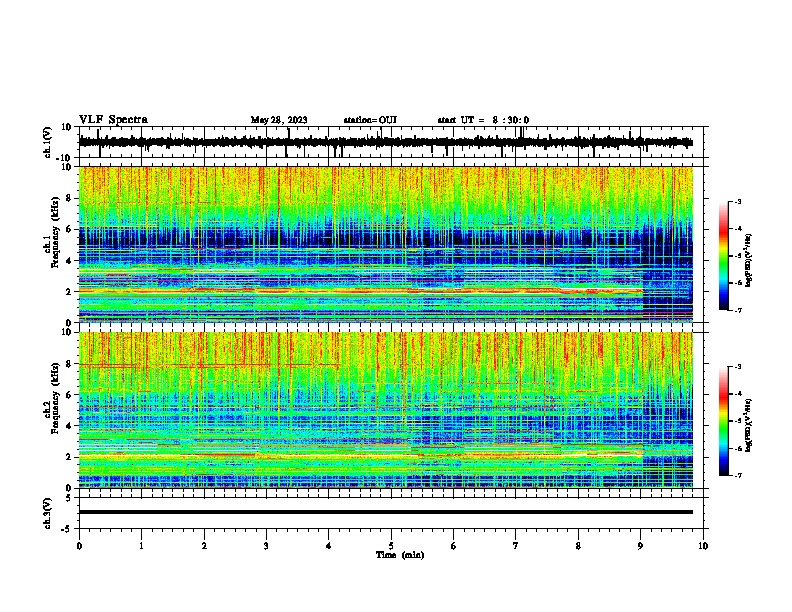The image size is (792, 612).
Task: Click the "-10" tick on ch.1(V) axis
Action: [65, 158]
